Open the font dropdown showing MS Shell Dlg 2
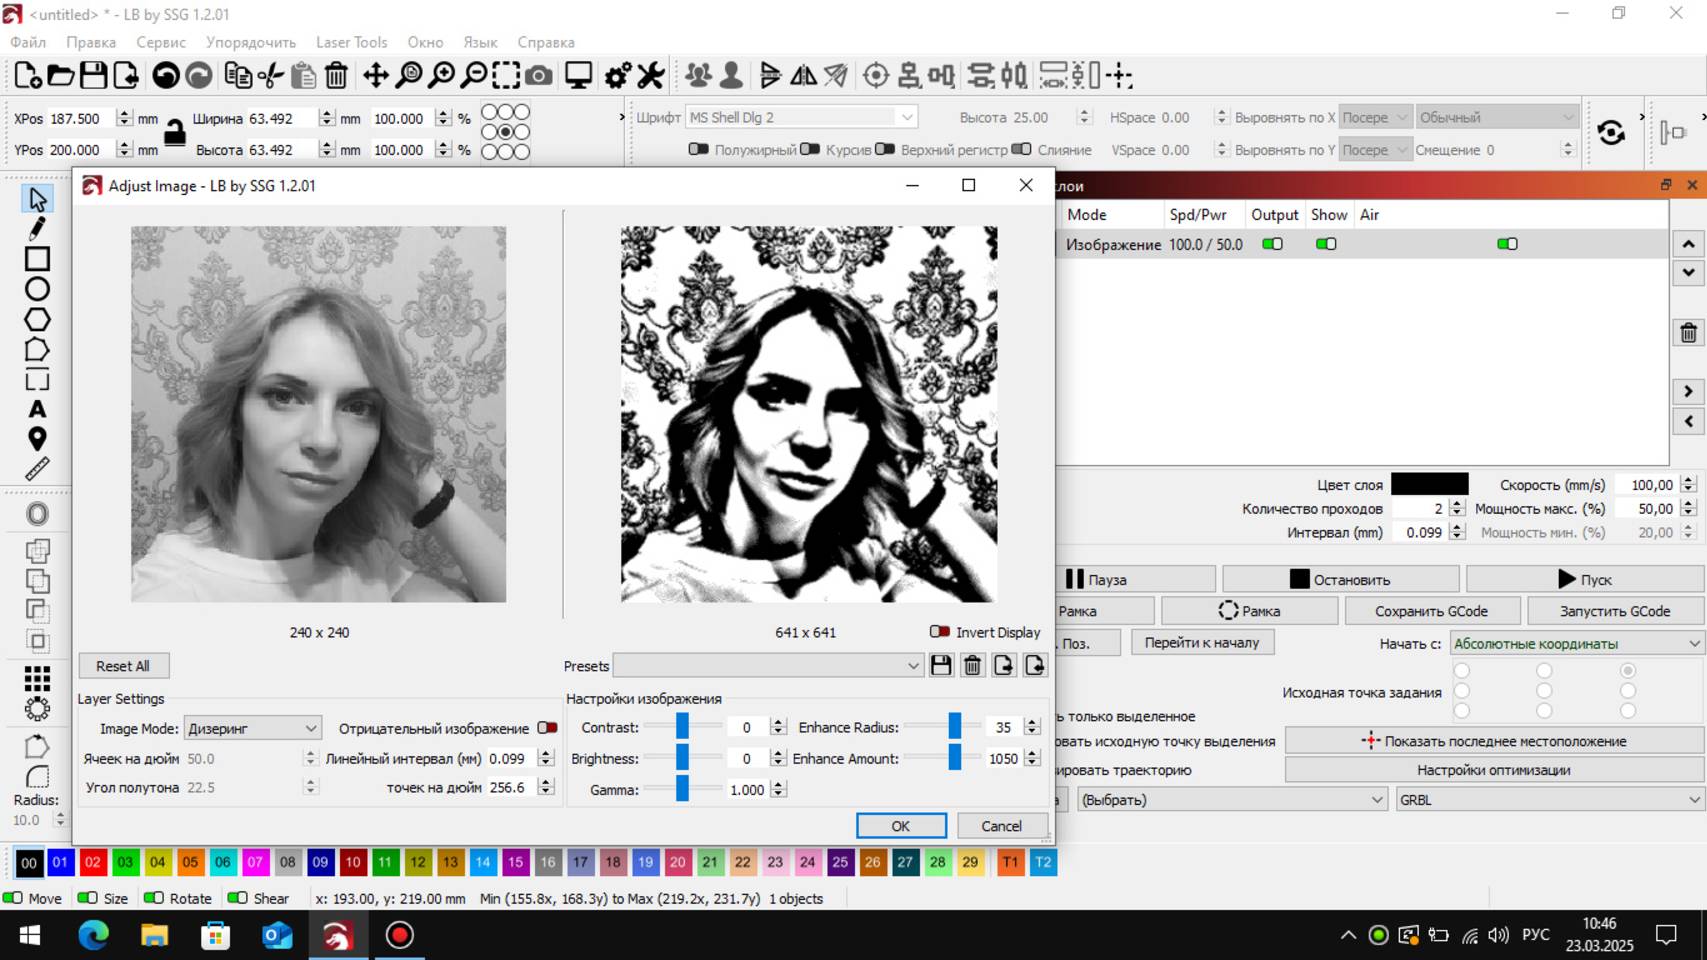Screen dimensions: 1707x960 (800, 116)
